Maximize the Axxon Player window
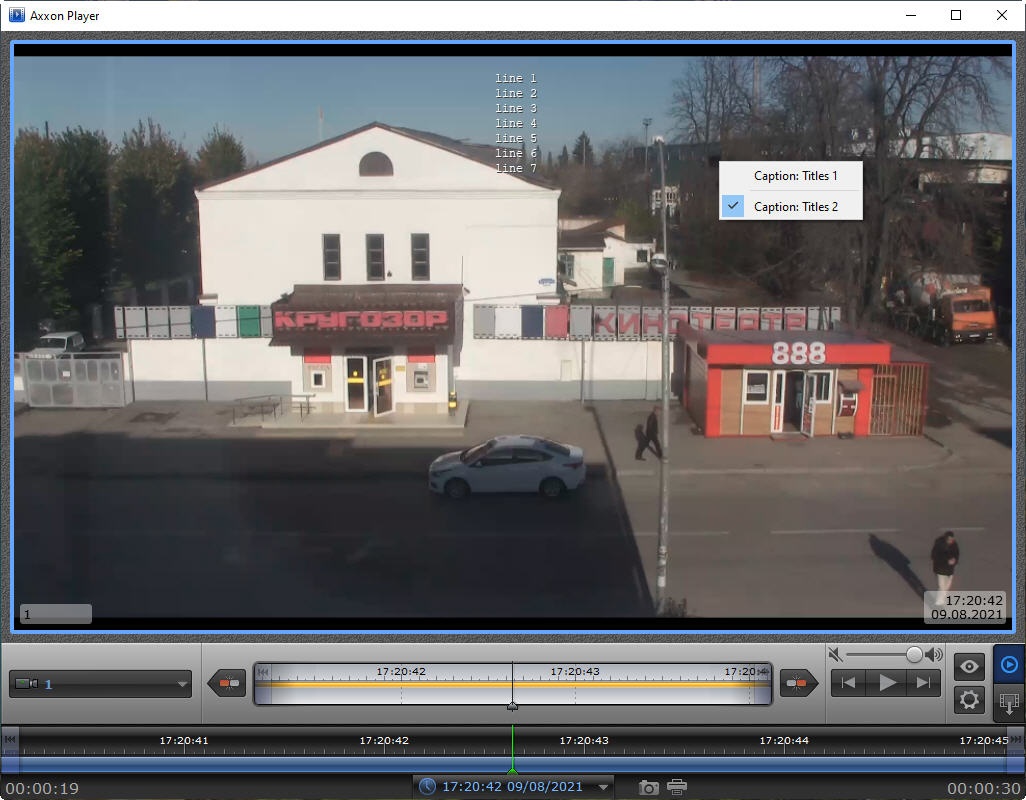 (x=956, y=15)
